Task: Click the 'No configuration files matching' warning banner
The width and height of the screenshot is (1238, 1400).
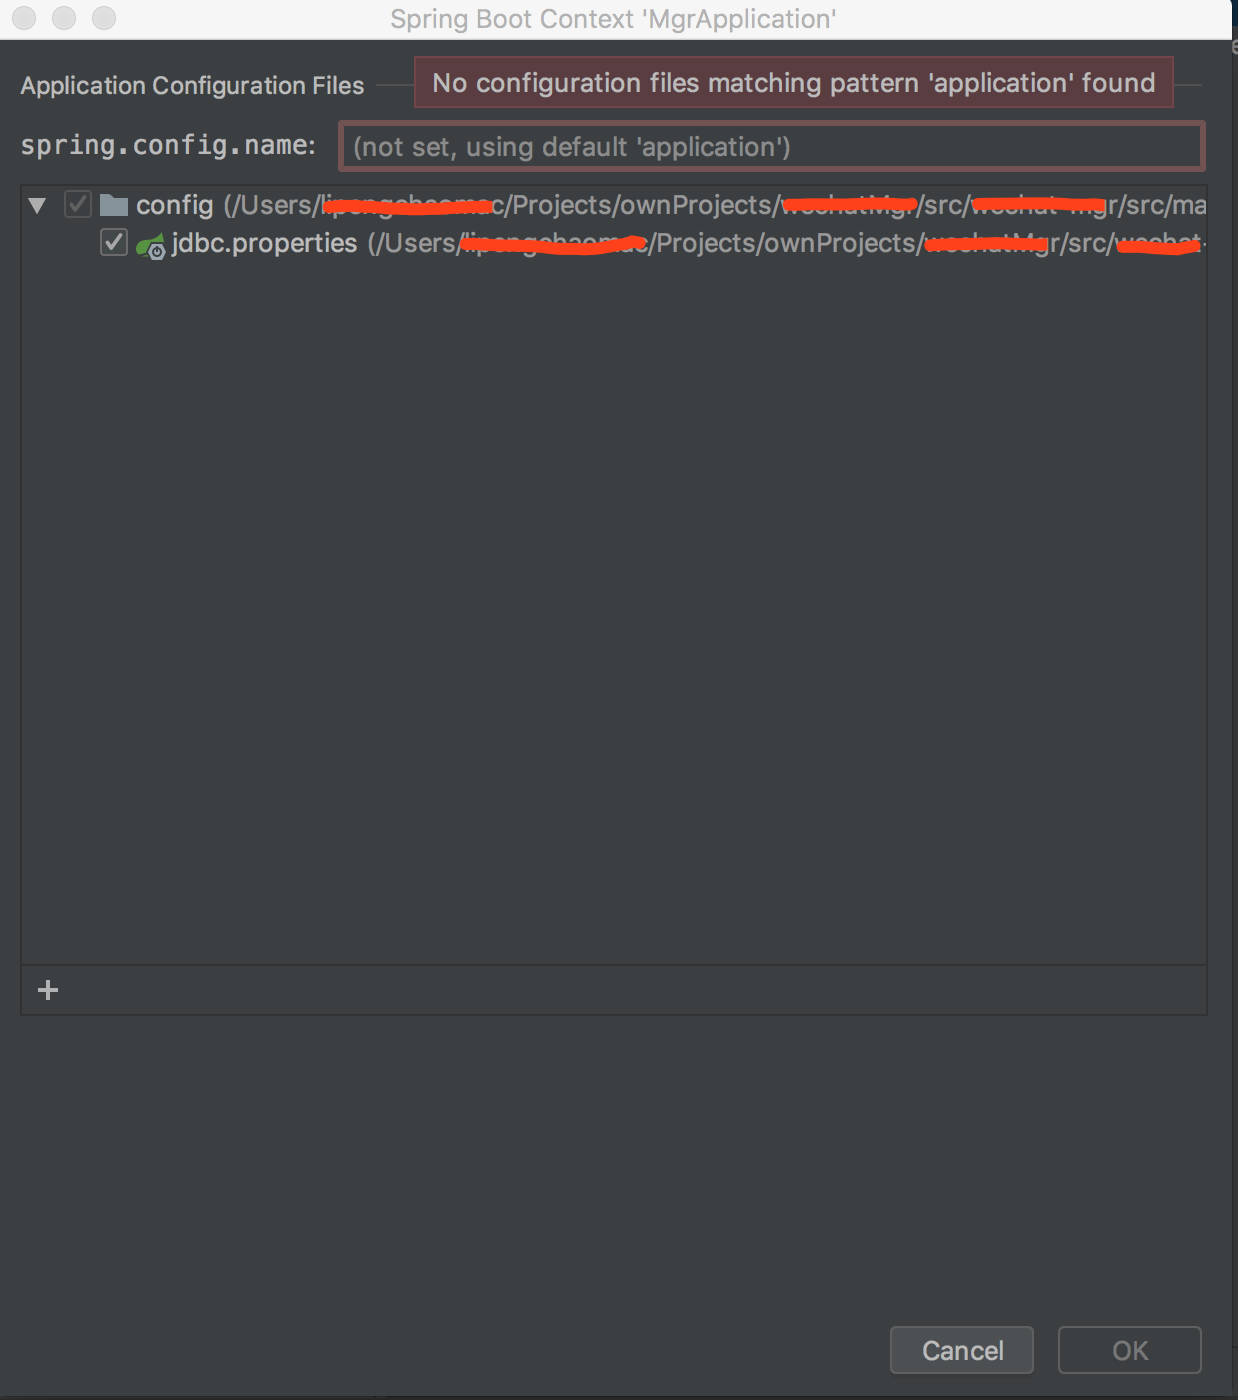Action: pyautogui.click(x=793, y=83)
